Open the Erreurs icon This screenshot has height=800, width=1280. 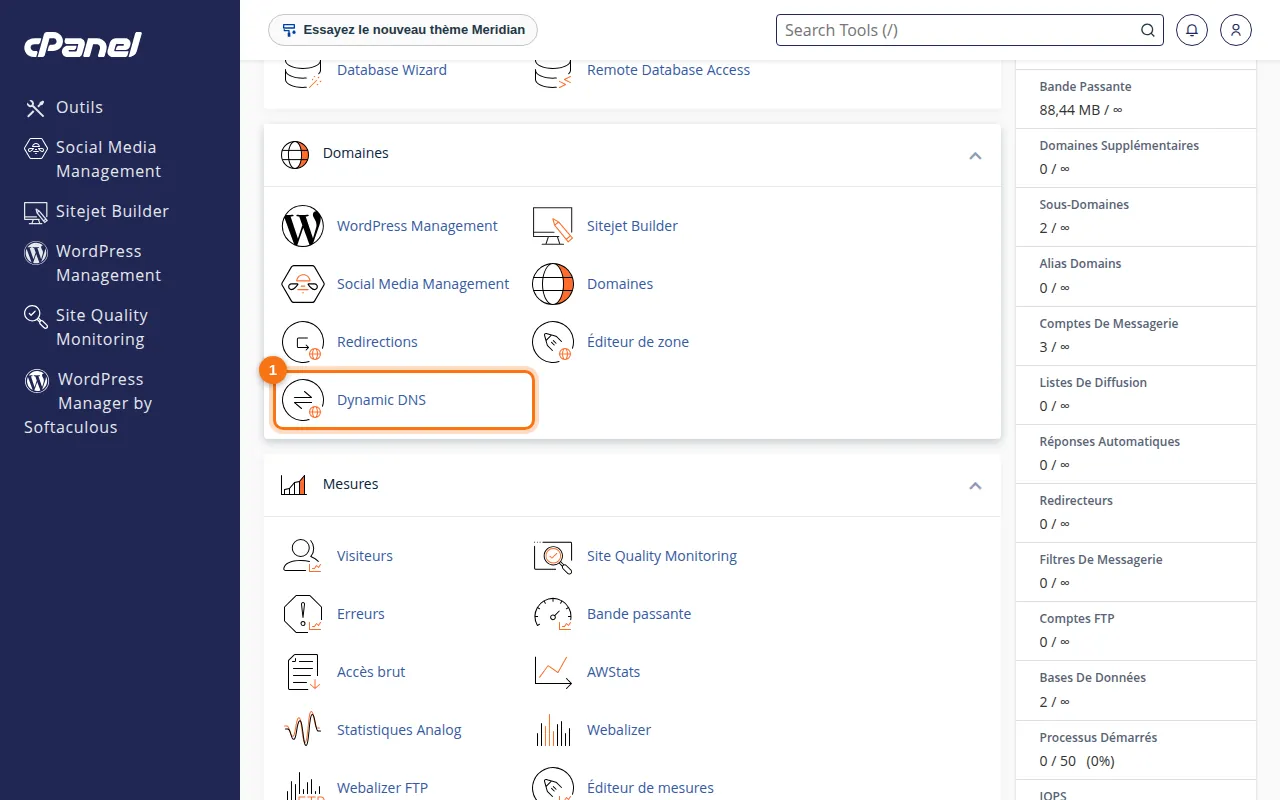click(x=303, y=614)
